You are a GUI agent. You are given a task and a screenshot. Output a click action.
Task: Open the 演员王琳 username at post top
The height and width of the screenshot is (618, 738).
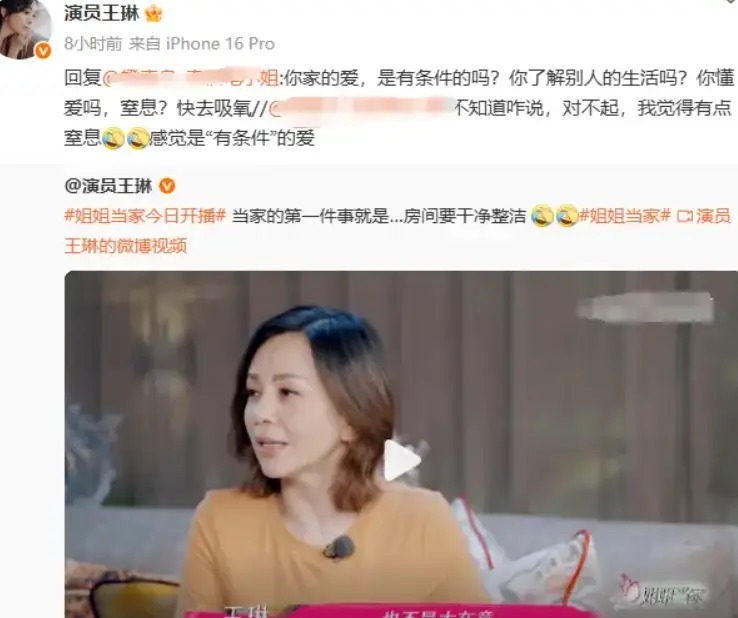tap(102, 14)
